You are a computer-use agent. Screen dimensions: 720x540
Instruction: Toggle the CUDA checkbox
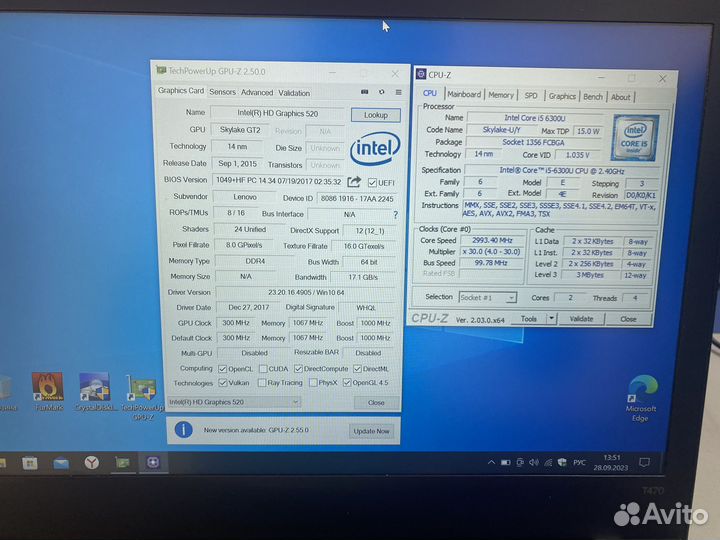pyautogui.click(x=263, y=369)
